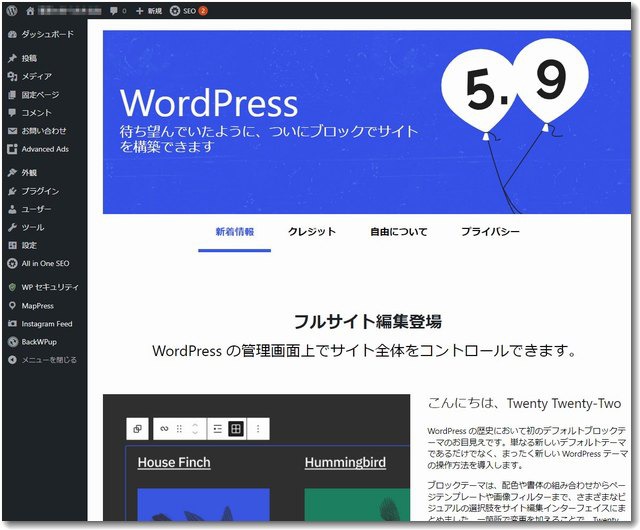
Task: Open the SEO gear icon in admin bar
Action: [175, 11]
